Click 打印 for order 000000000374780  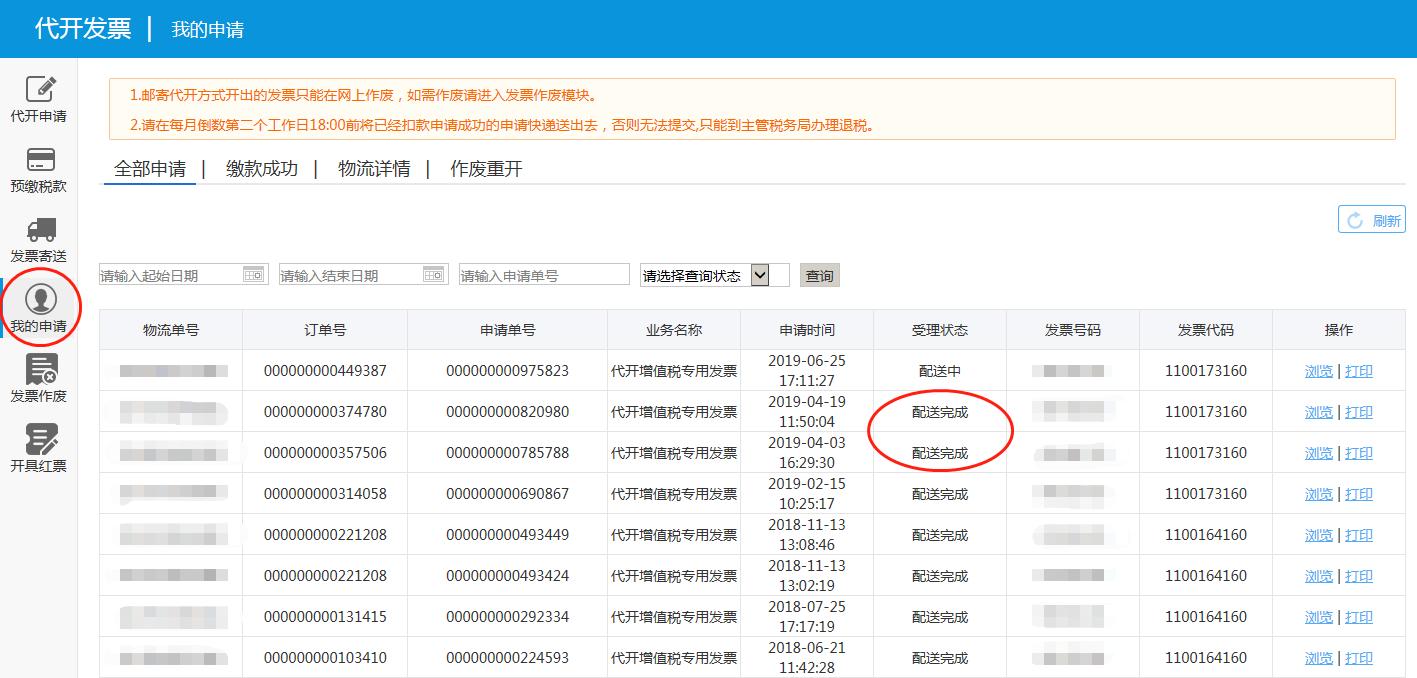[x=1360, y=411]
